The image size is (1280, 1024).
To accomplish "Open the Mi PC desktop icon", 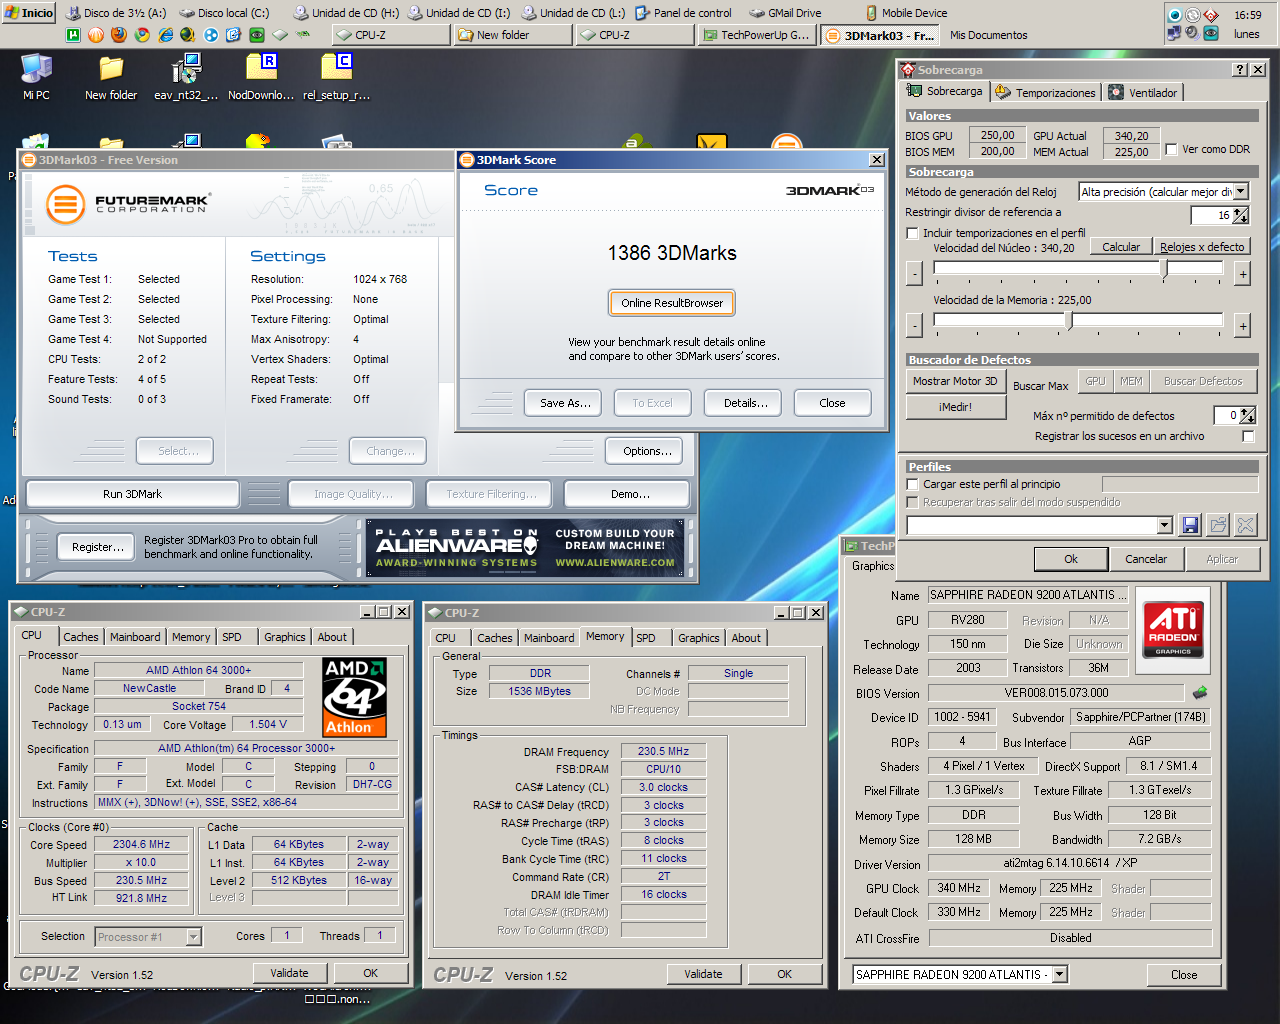I will [x=36, y=77].
